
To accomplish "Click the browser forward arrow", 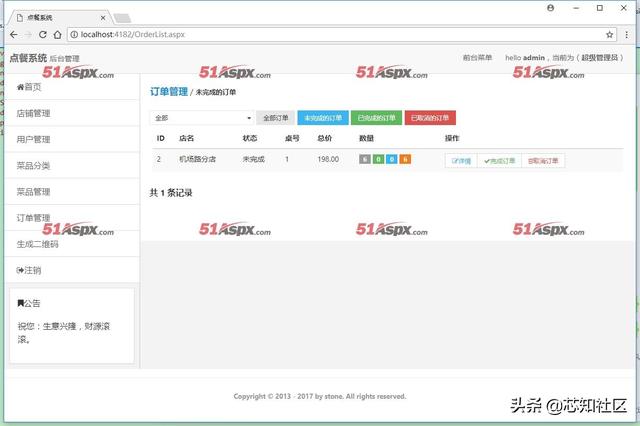I will [x=28, y=35].
